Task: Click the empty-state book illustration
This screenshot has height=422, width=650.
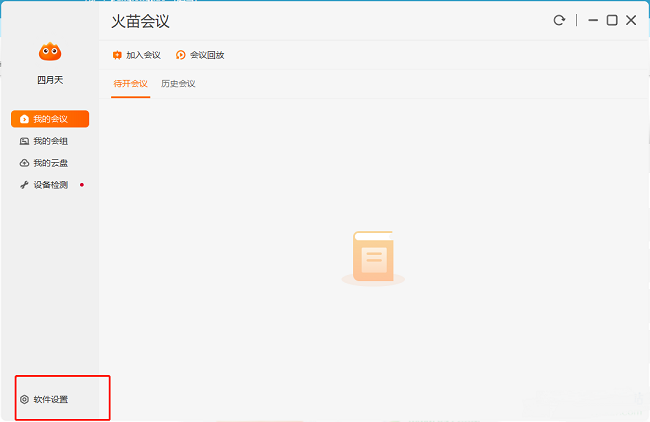Action: [373, 258]
